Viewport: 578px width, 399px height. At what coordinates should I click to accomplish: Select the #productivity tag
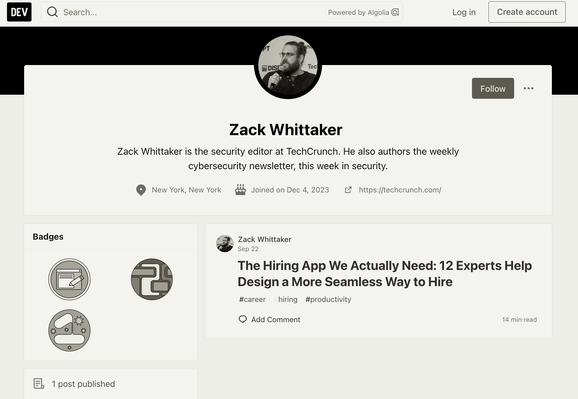(x=328, y=299)
